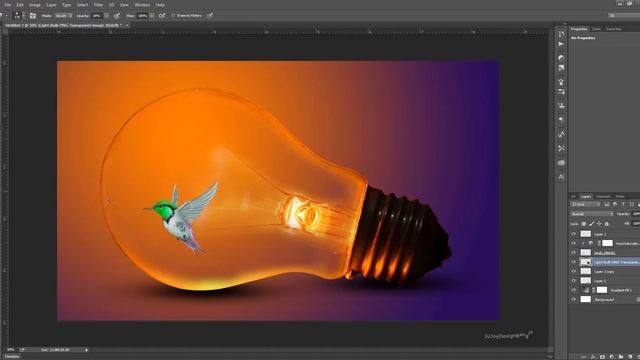Viewport: 640px width, 360px height.
Task: Open the Character panel icon in side strip
Action: click(561, 176)
